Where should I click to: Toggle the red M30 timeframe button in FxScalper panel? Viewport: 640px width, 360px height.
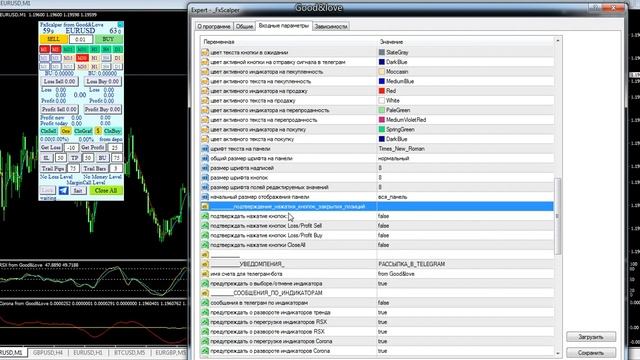(82, 58)
